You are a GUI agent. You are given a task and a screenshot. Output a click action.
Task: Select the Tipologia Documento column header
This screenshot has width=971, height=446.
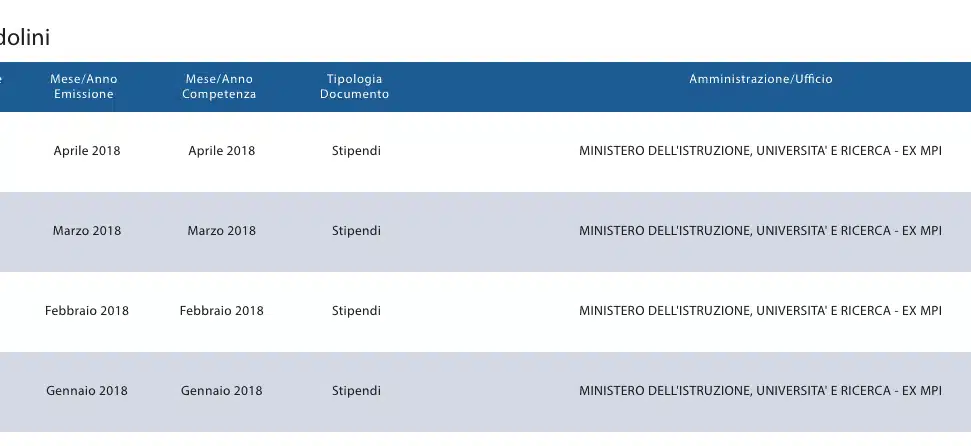coord(355,87)
